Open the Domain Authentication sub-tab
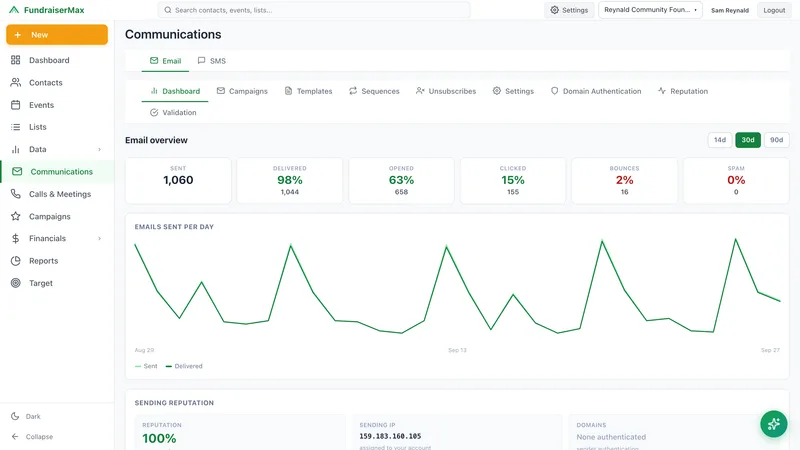This screenshot has height=450, width=800. [x=596, y=91]
